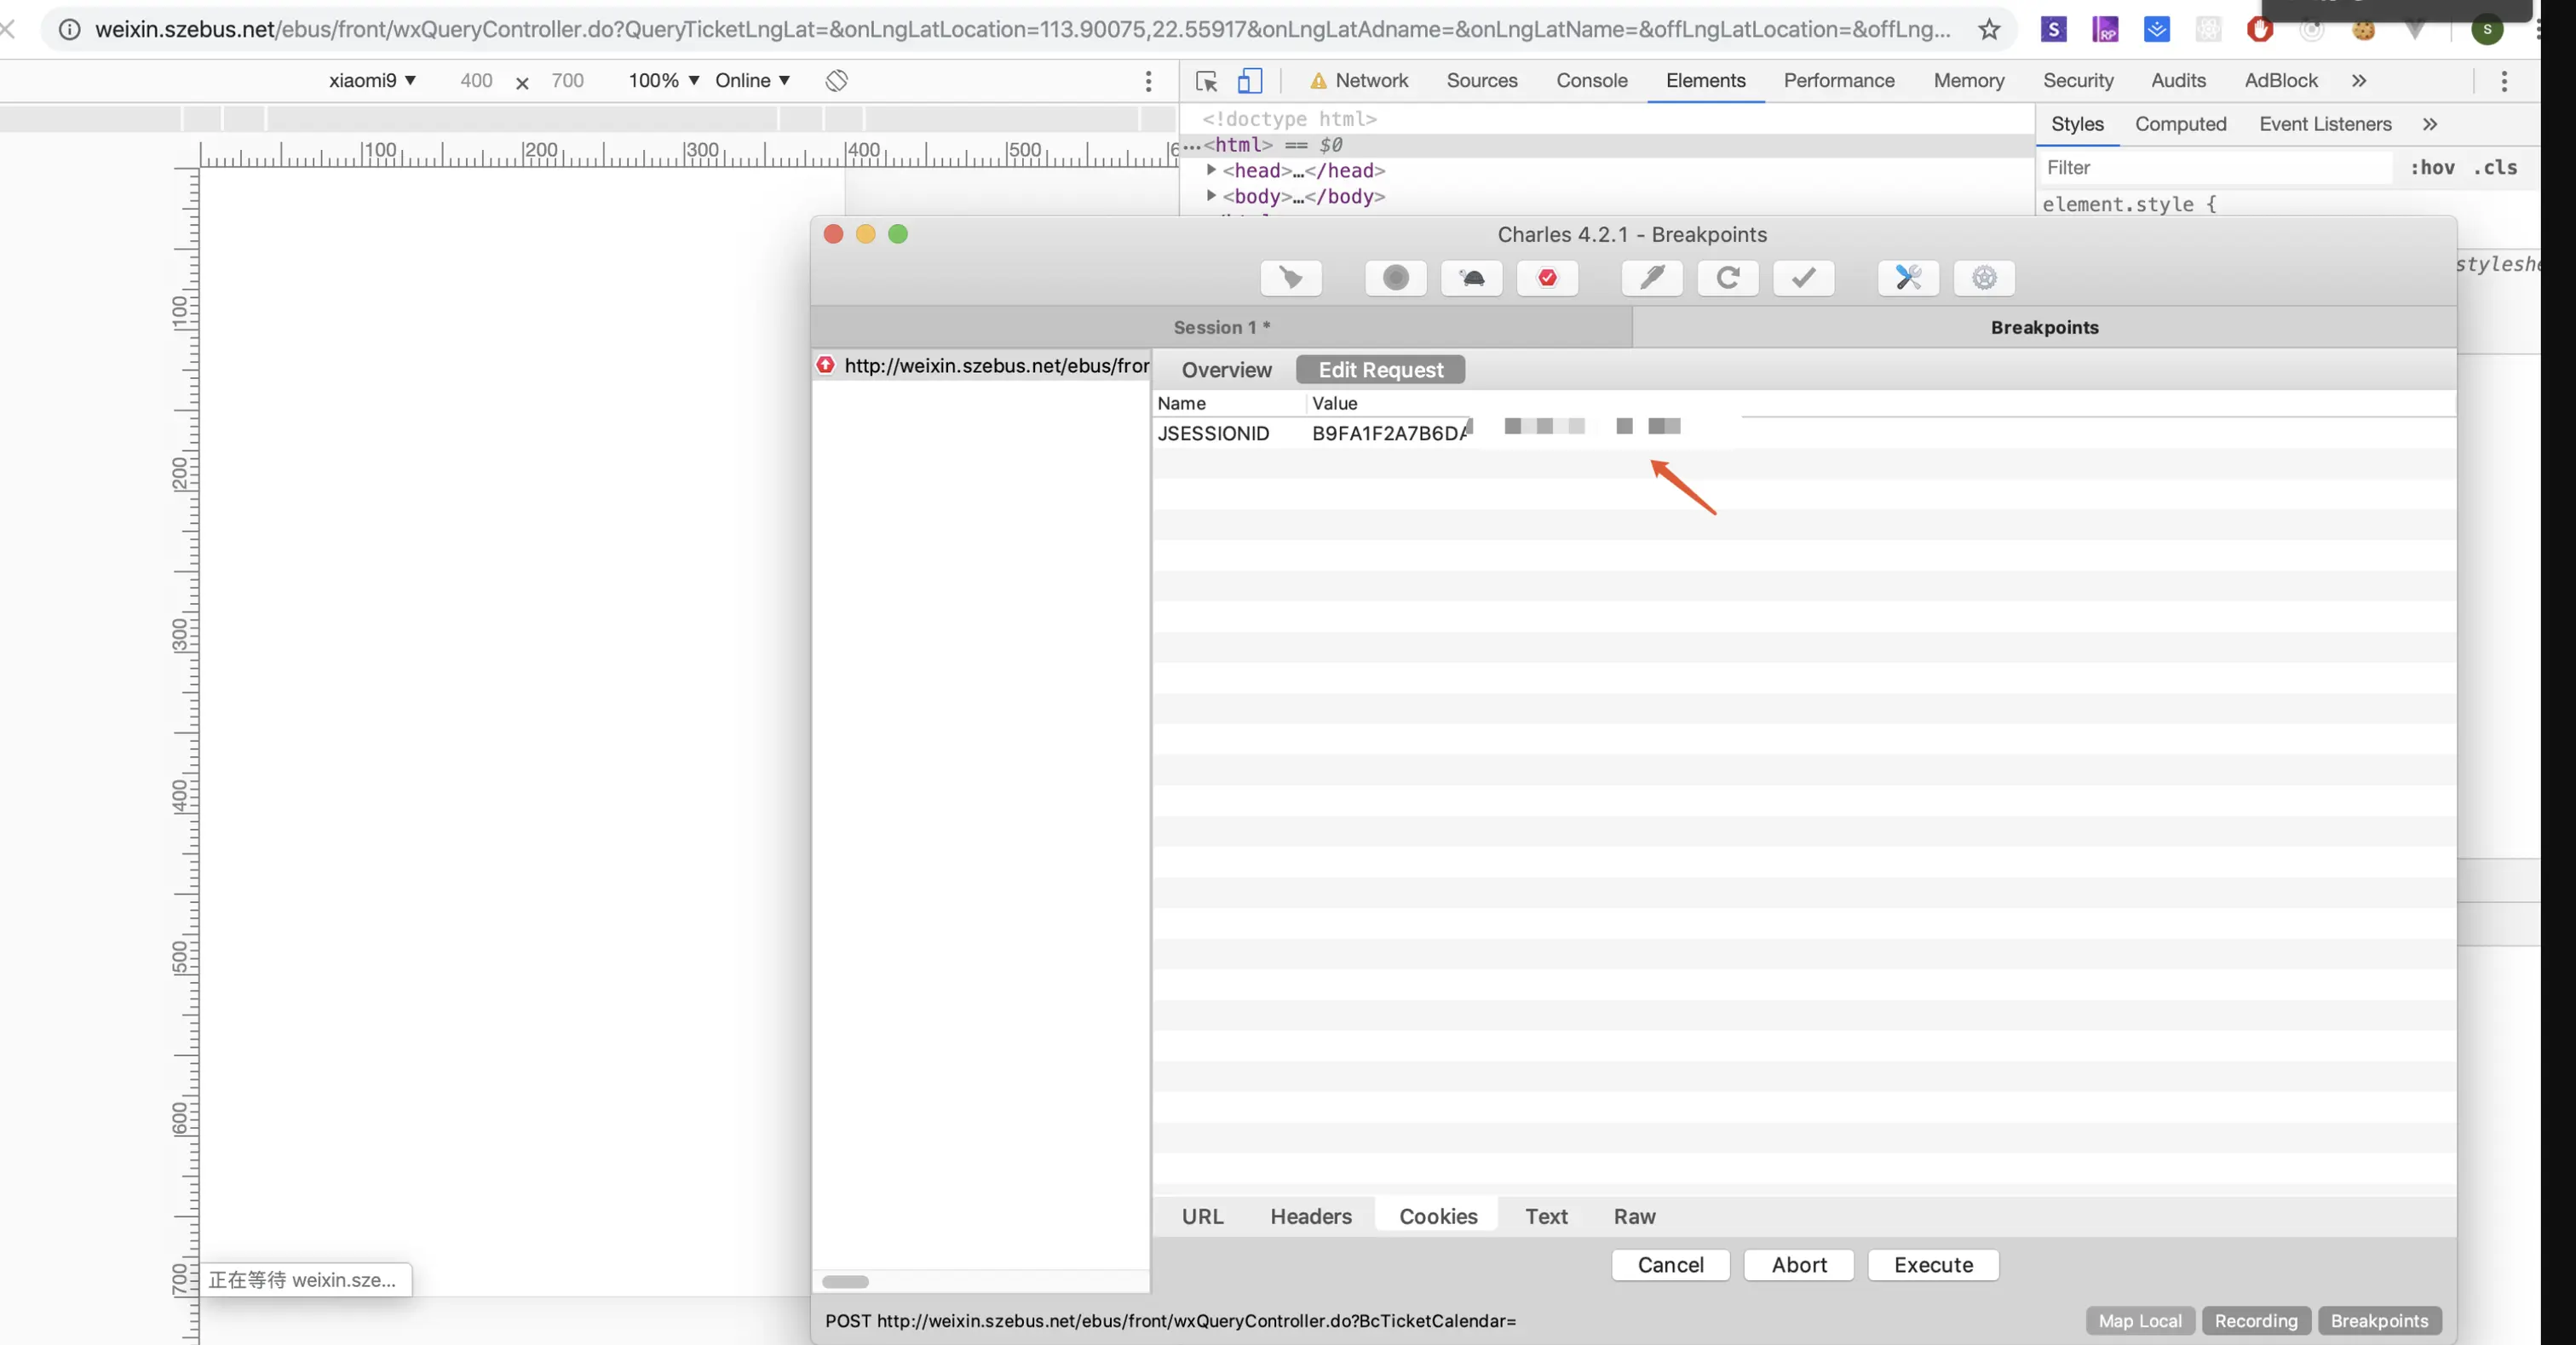Viewport: 2576px width, 1345px height.
Task: Select the Session 1 tab in Charles
Action: [x=1221, y=327]
